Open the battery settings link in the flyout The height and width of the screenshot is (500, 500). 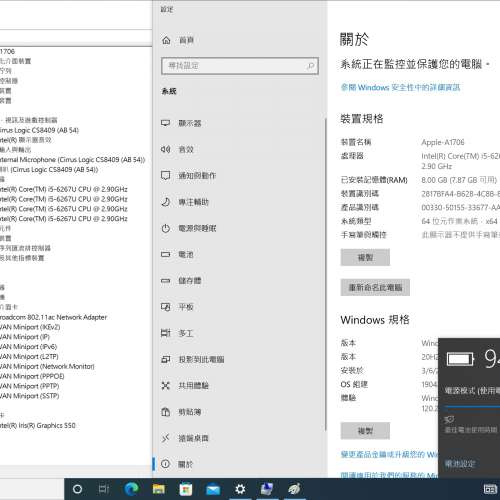(460, 463)
